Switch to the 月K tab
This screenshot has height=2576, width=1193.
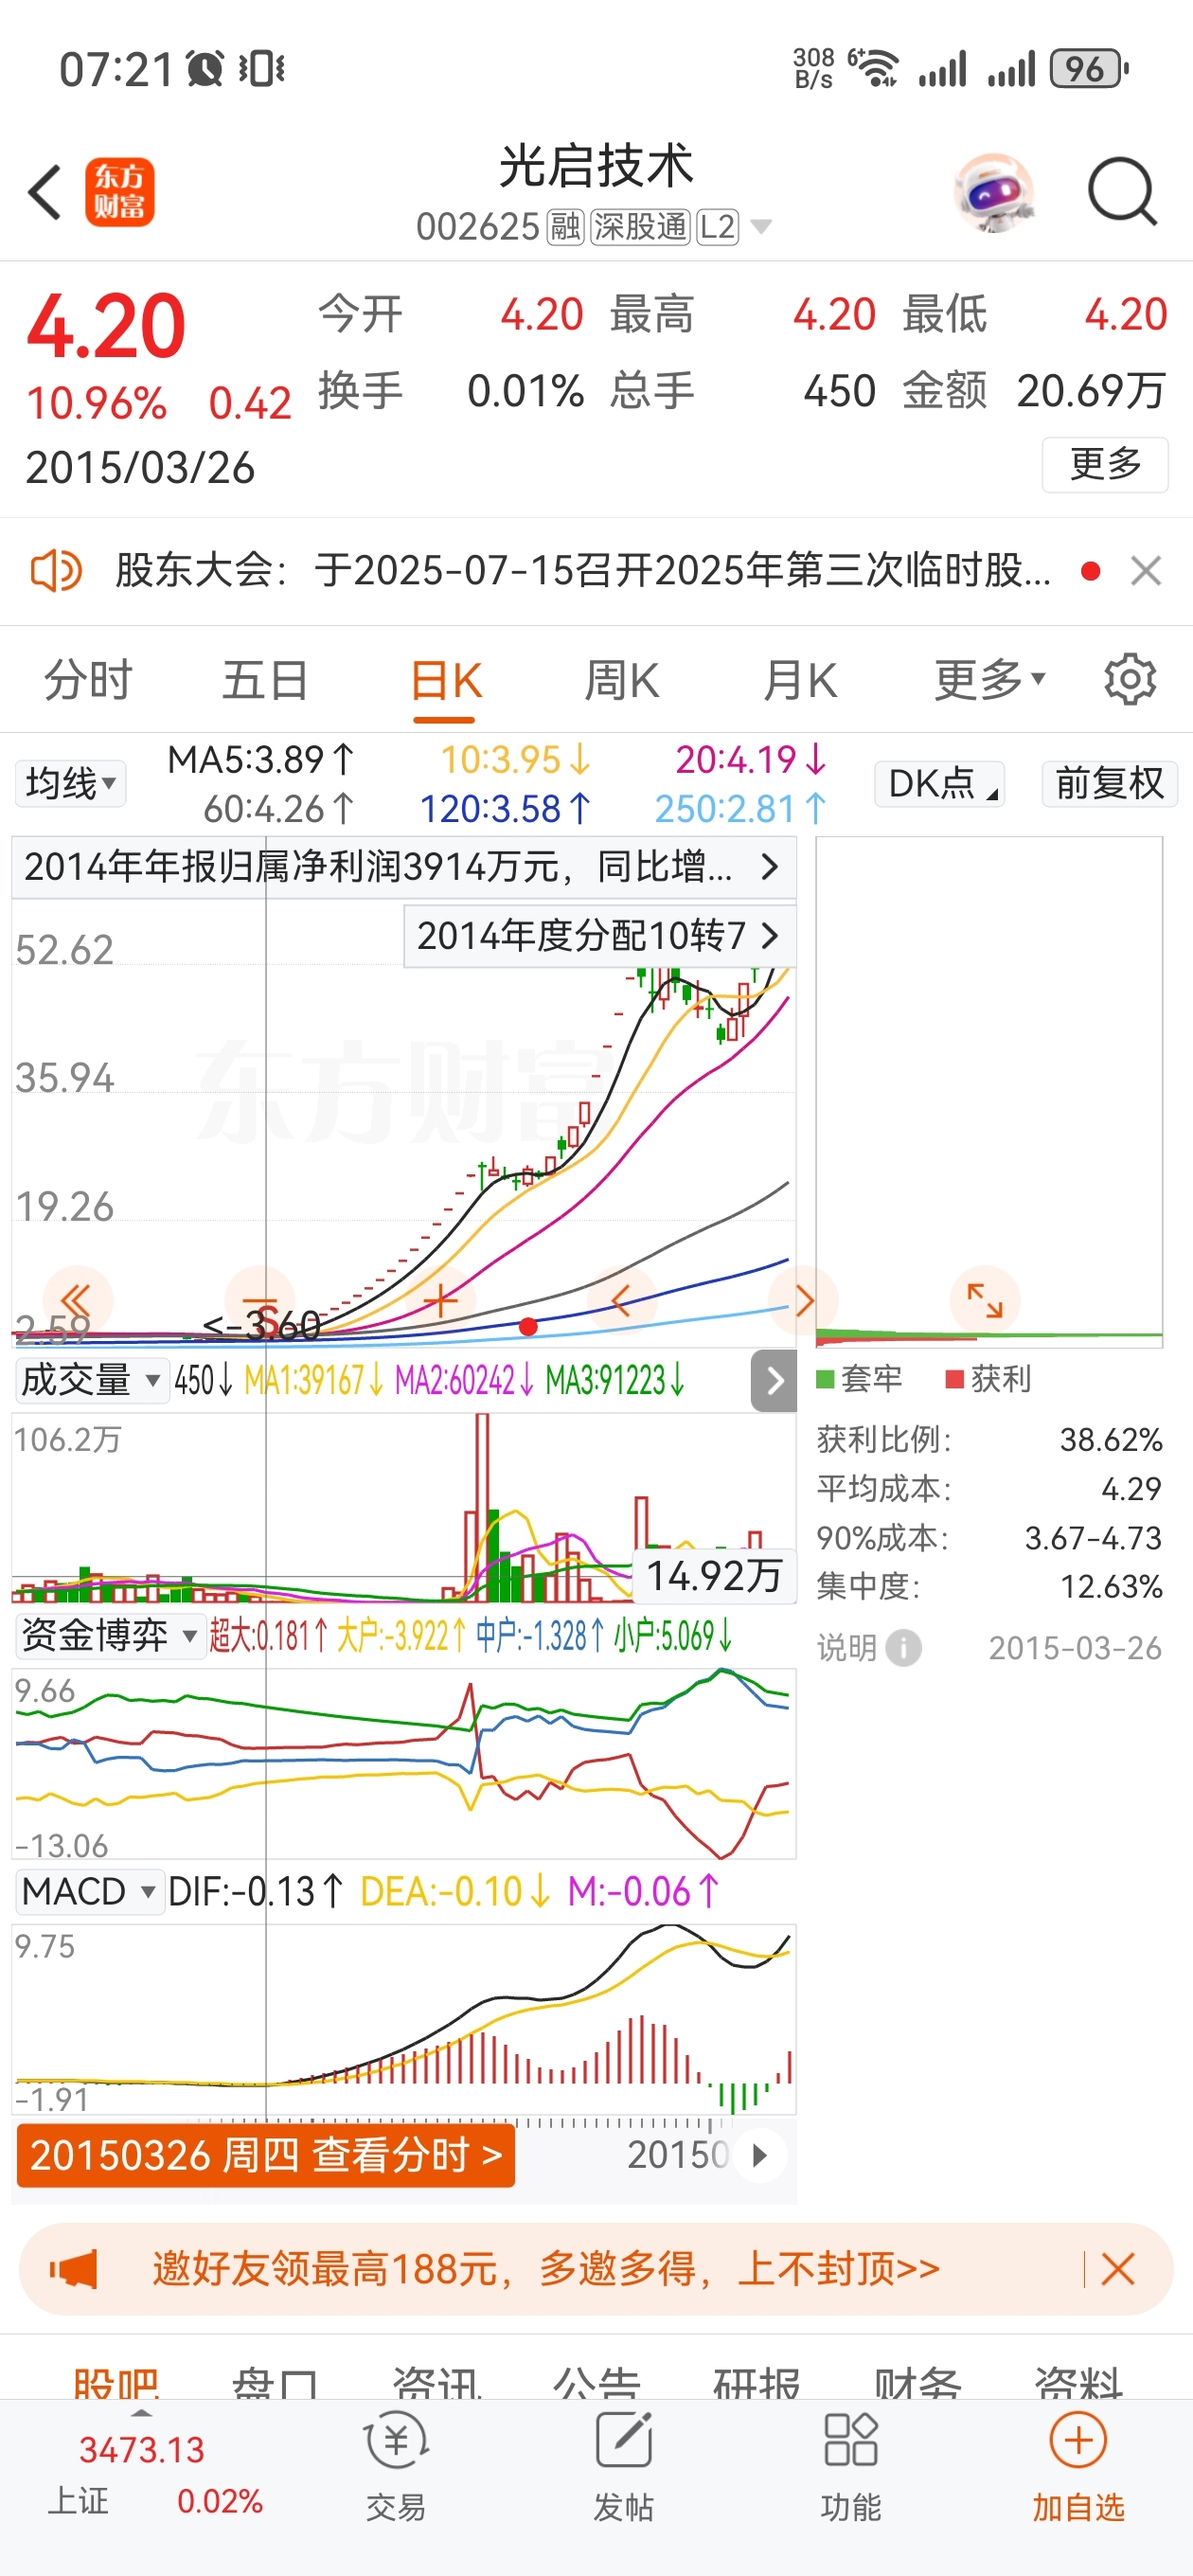(x=799, y=681)
